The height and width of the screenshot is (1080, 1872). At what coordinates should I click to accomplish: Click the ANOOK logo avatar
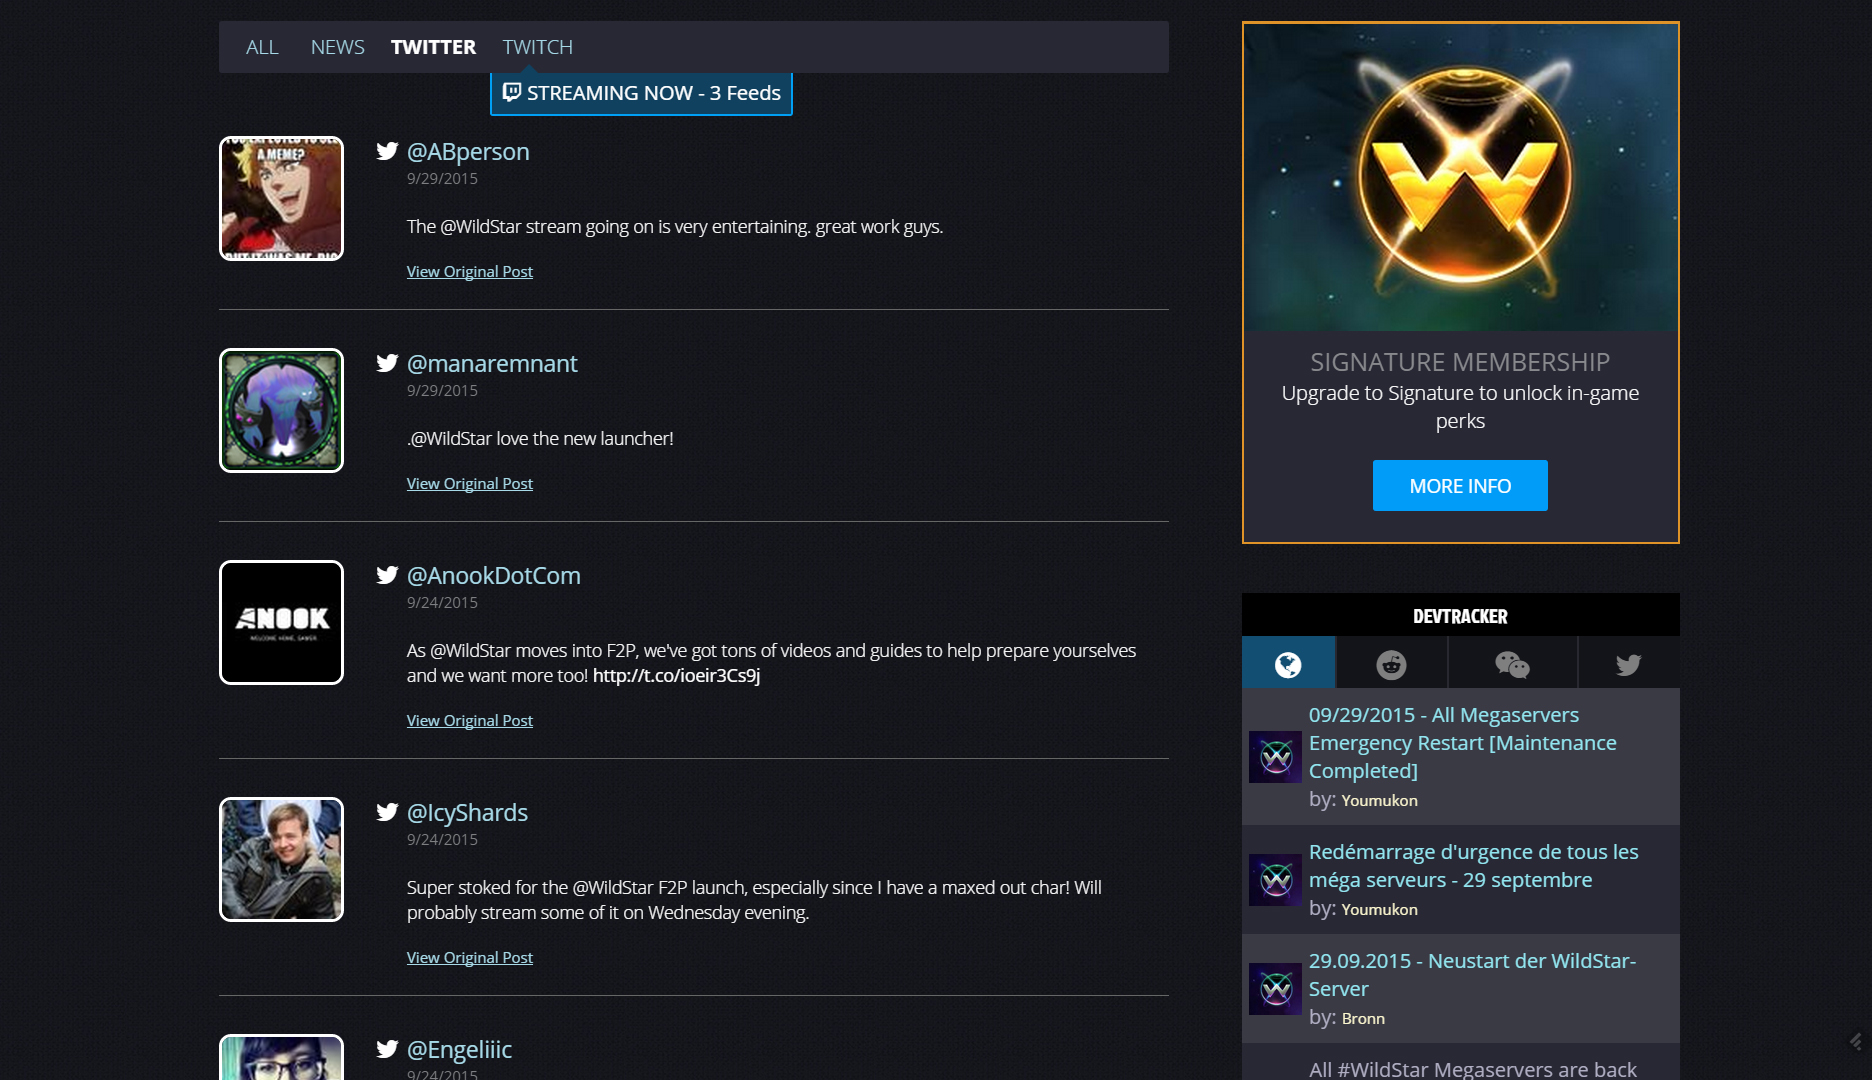coord(281,622)
